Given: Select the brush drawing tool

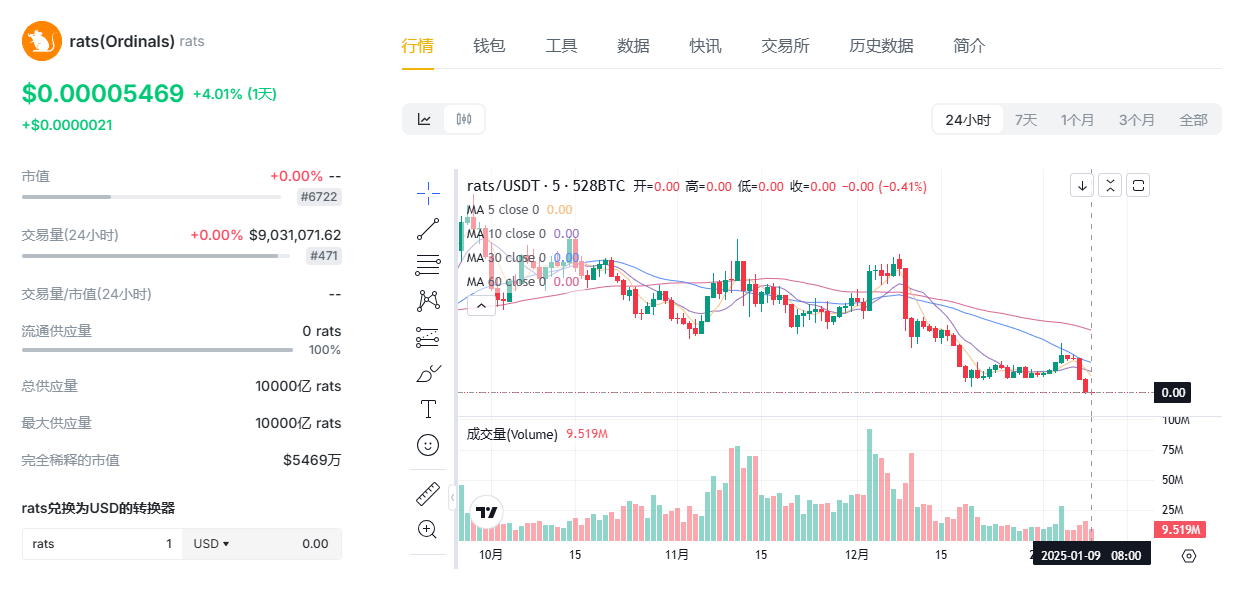Looking at the screenshot, I should 428,373.
